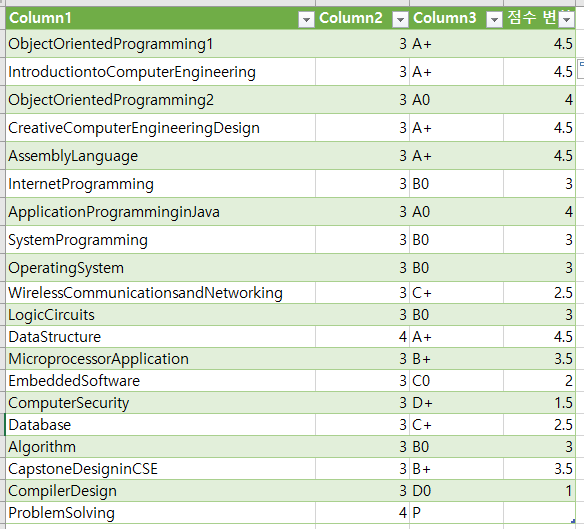Open the Column3 filter dropdown
The width and height of the screenshot is (584, 529).
coord(494,19)
